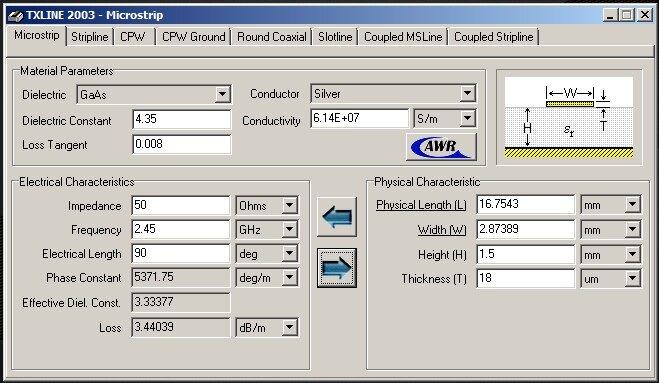
Task: Click the TXLINE title bar app icon
Action: coord(15,16)
